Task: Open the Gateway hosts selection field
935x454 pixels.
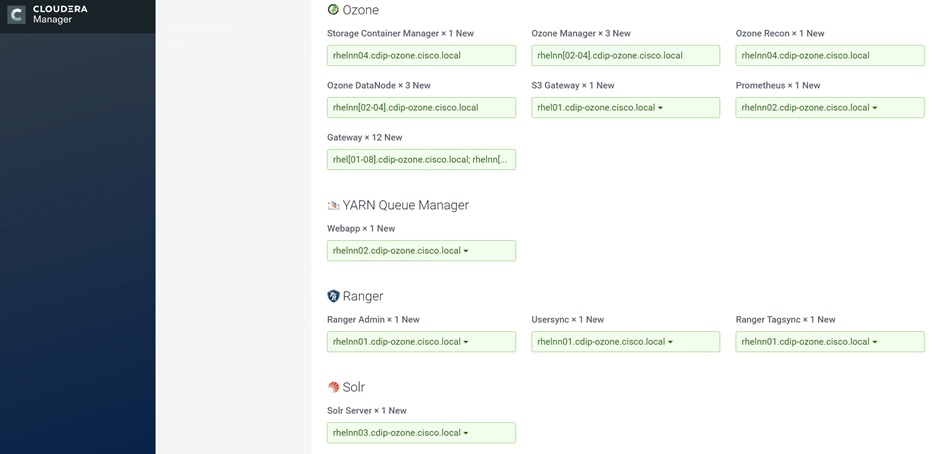Action: [x=421, y=159]
